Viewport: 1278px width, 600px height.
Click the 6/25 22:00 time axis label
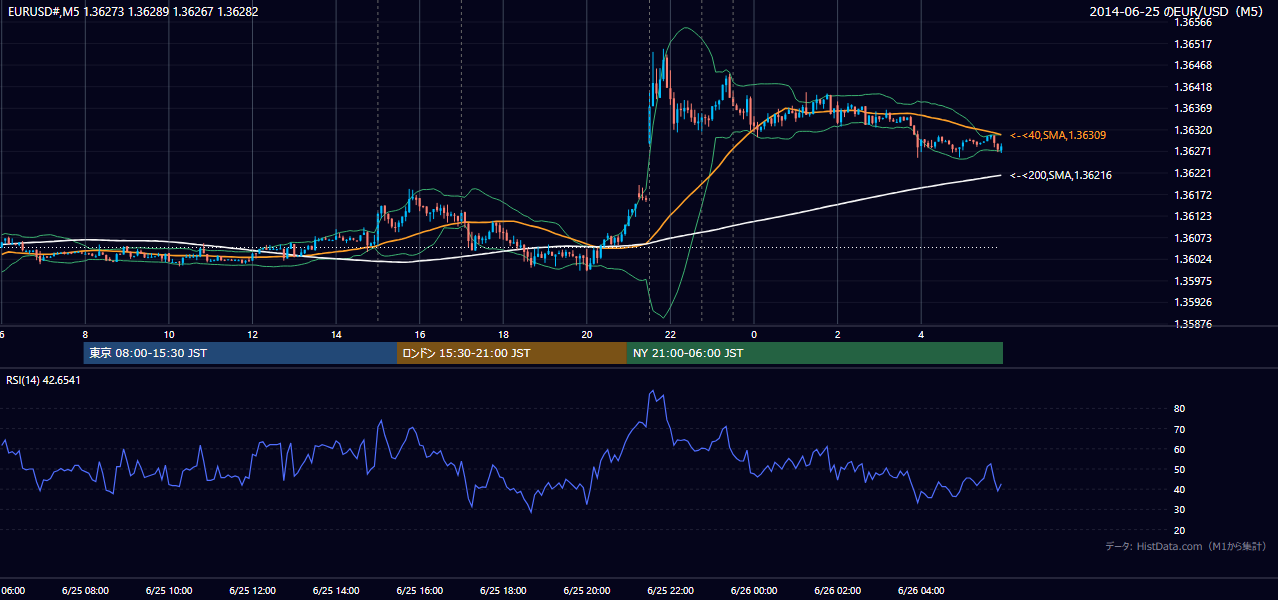(670, 591)
